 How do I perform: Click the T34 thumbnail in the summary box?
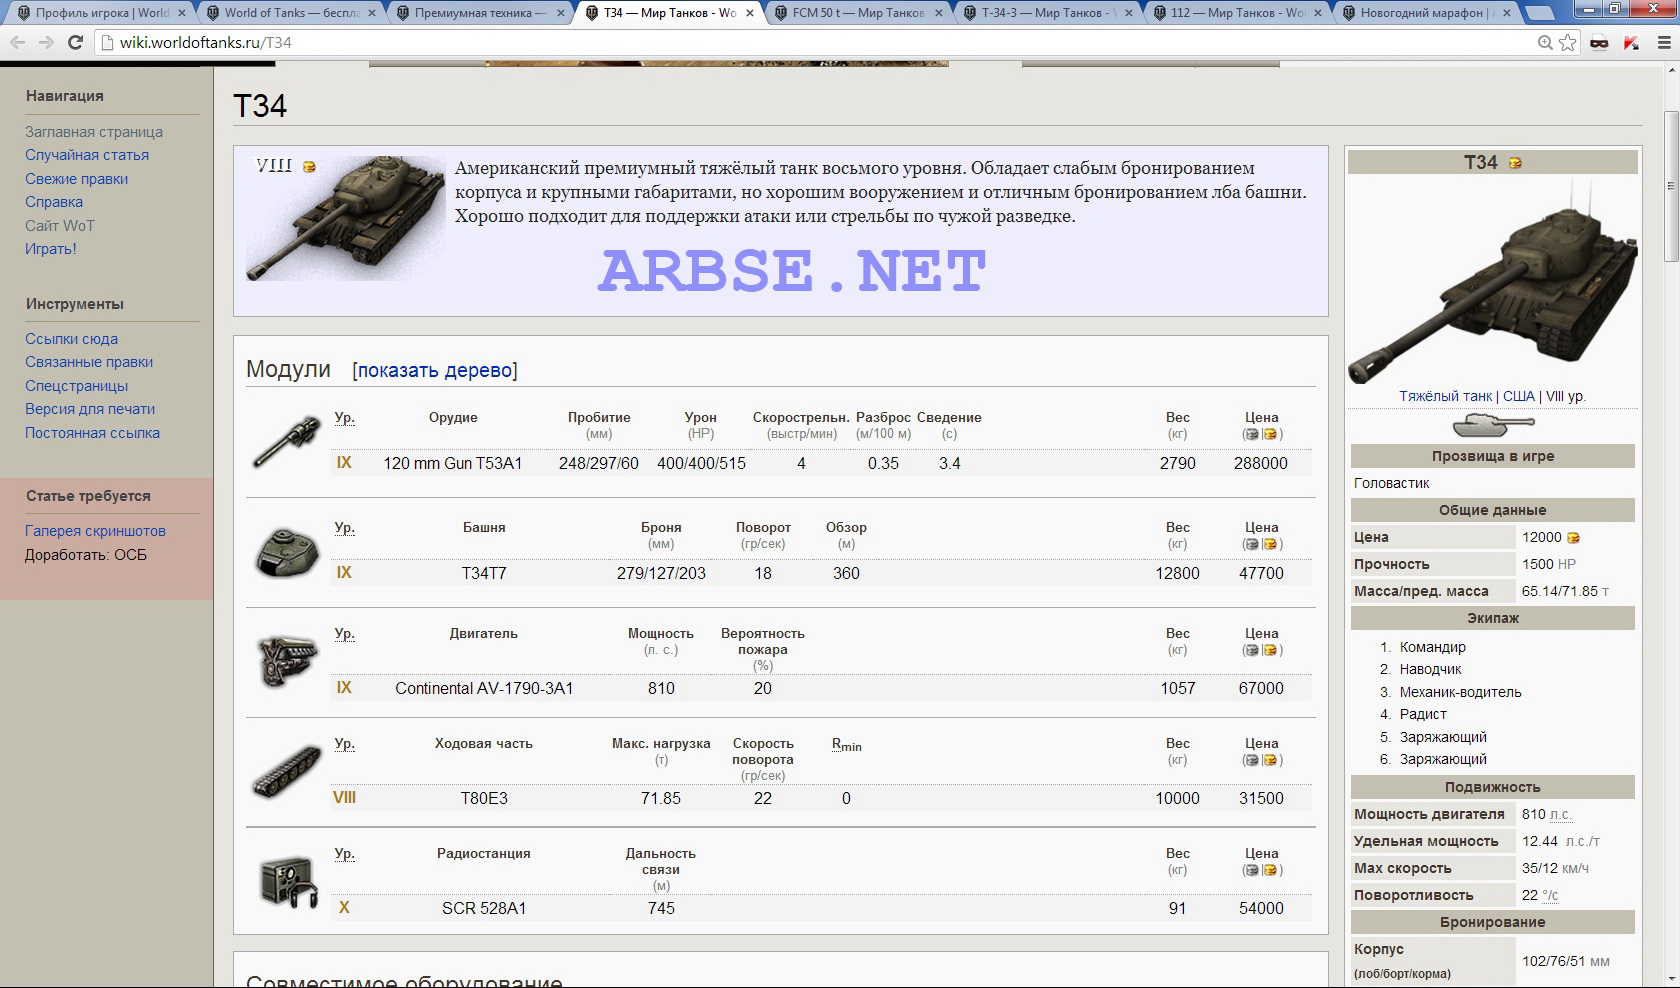(x=346, y=218)
